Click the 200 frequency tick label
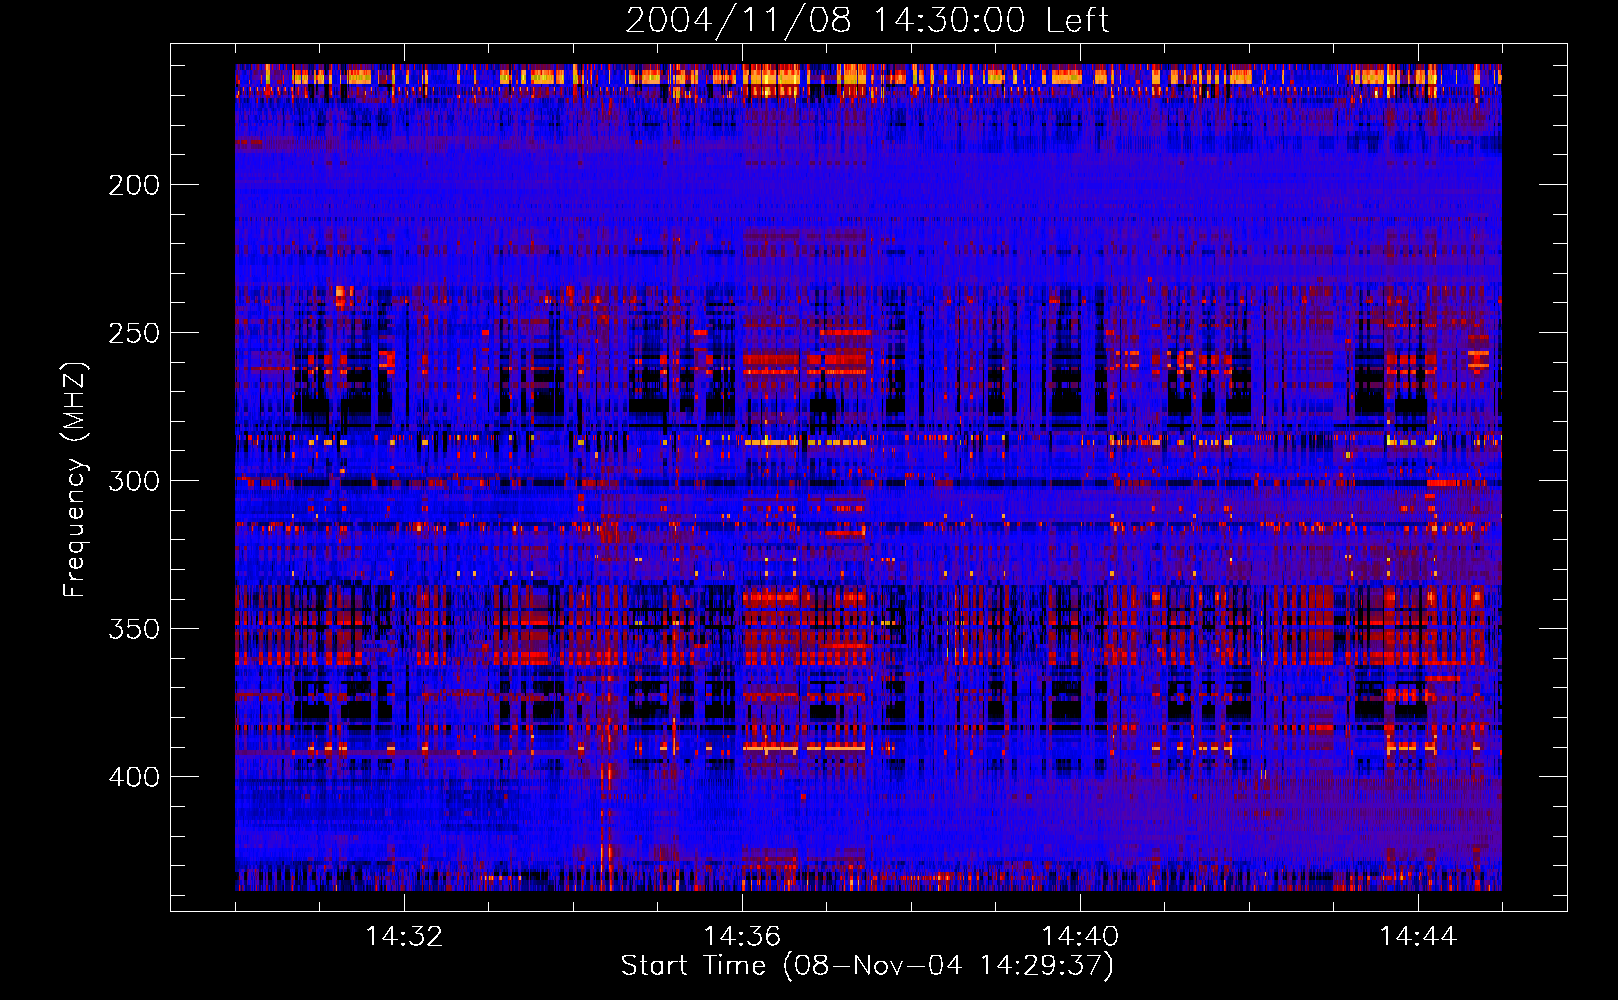The width and height of the screenshot is (1618, 1000). (x=134, y=185)
